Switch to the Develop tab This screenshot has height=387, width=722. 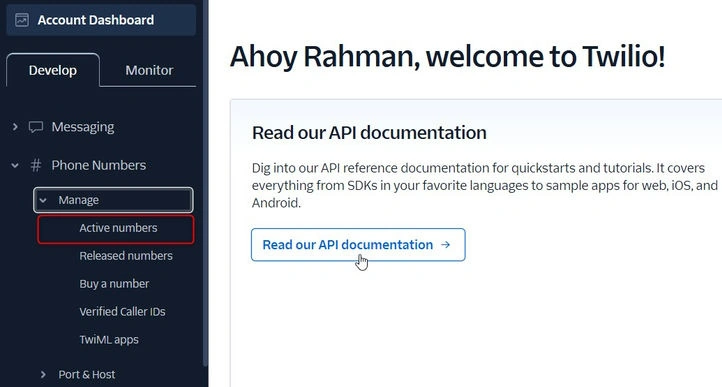tap(52, 70)
